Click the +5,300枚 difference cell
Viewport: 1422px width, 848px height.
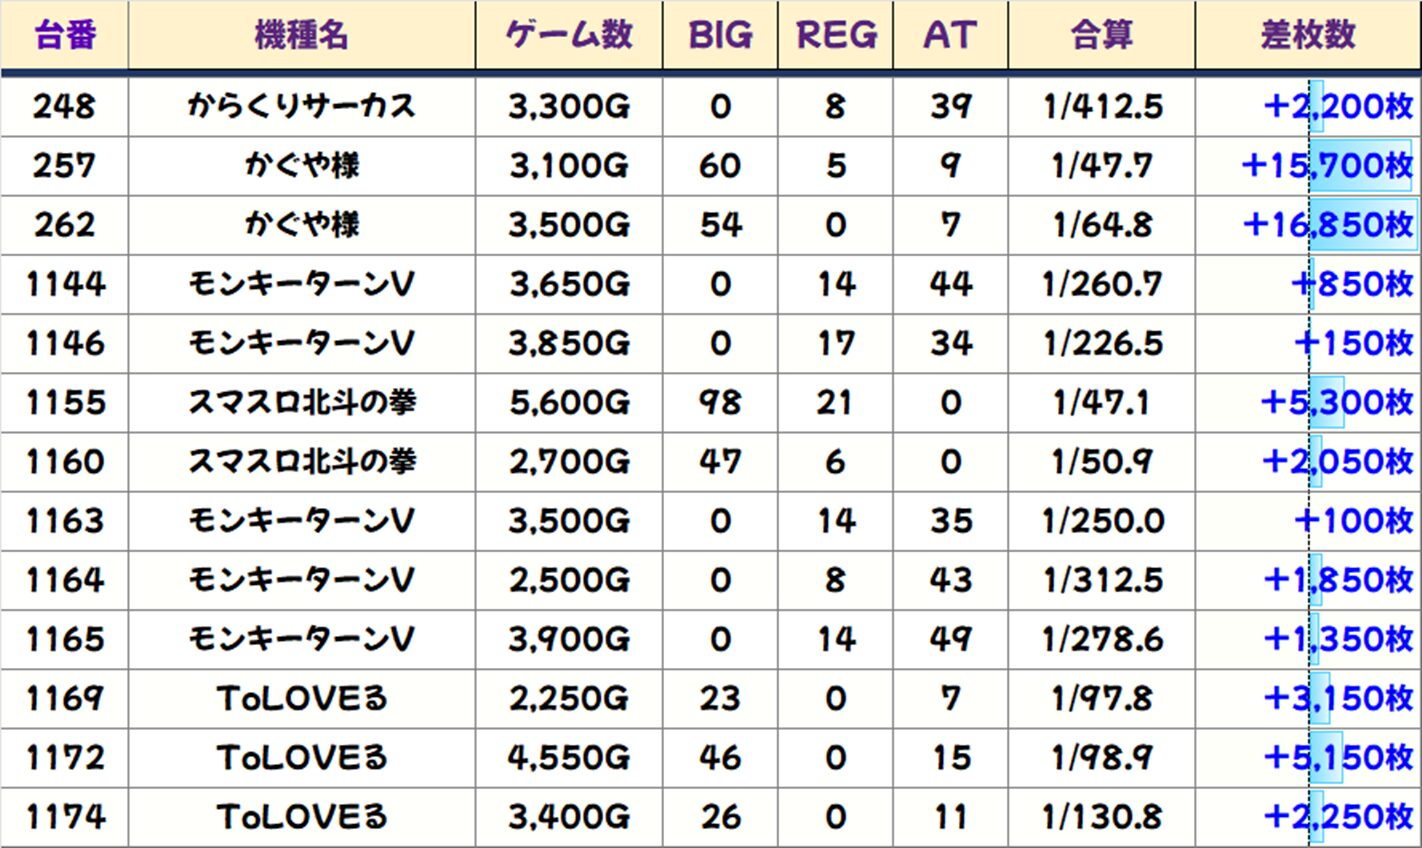pyautogui.click(x=1337, y=402)
